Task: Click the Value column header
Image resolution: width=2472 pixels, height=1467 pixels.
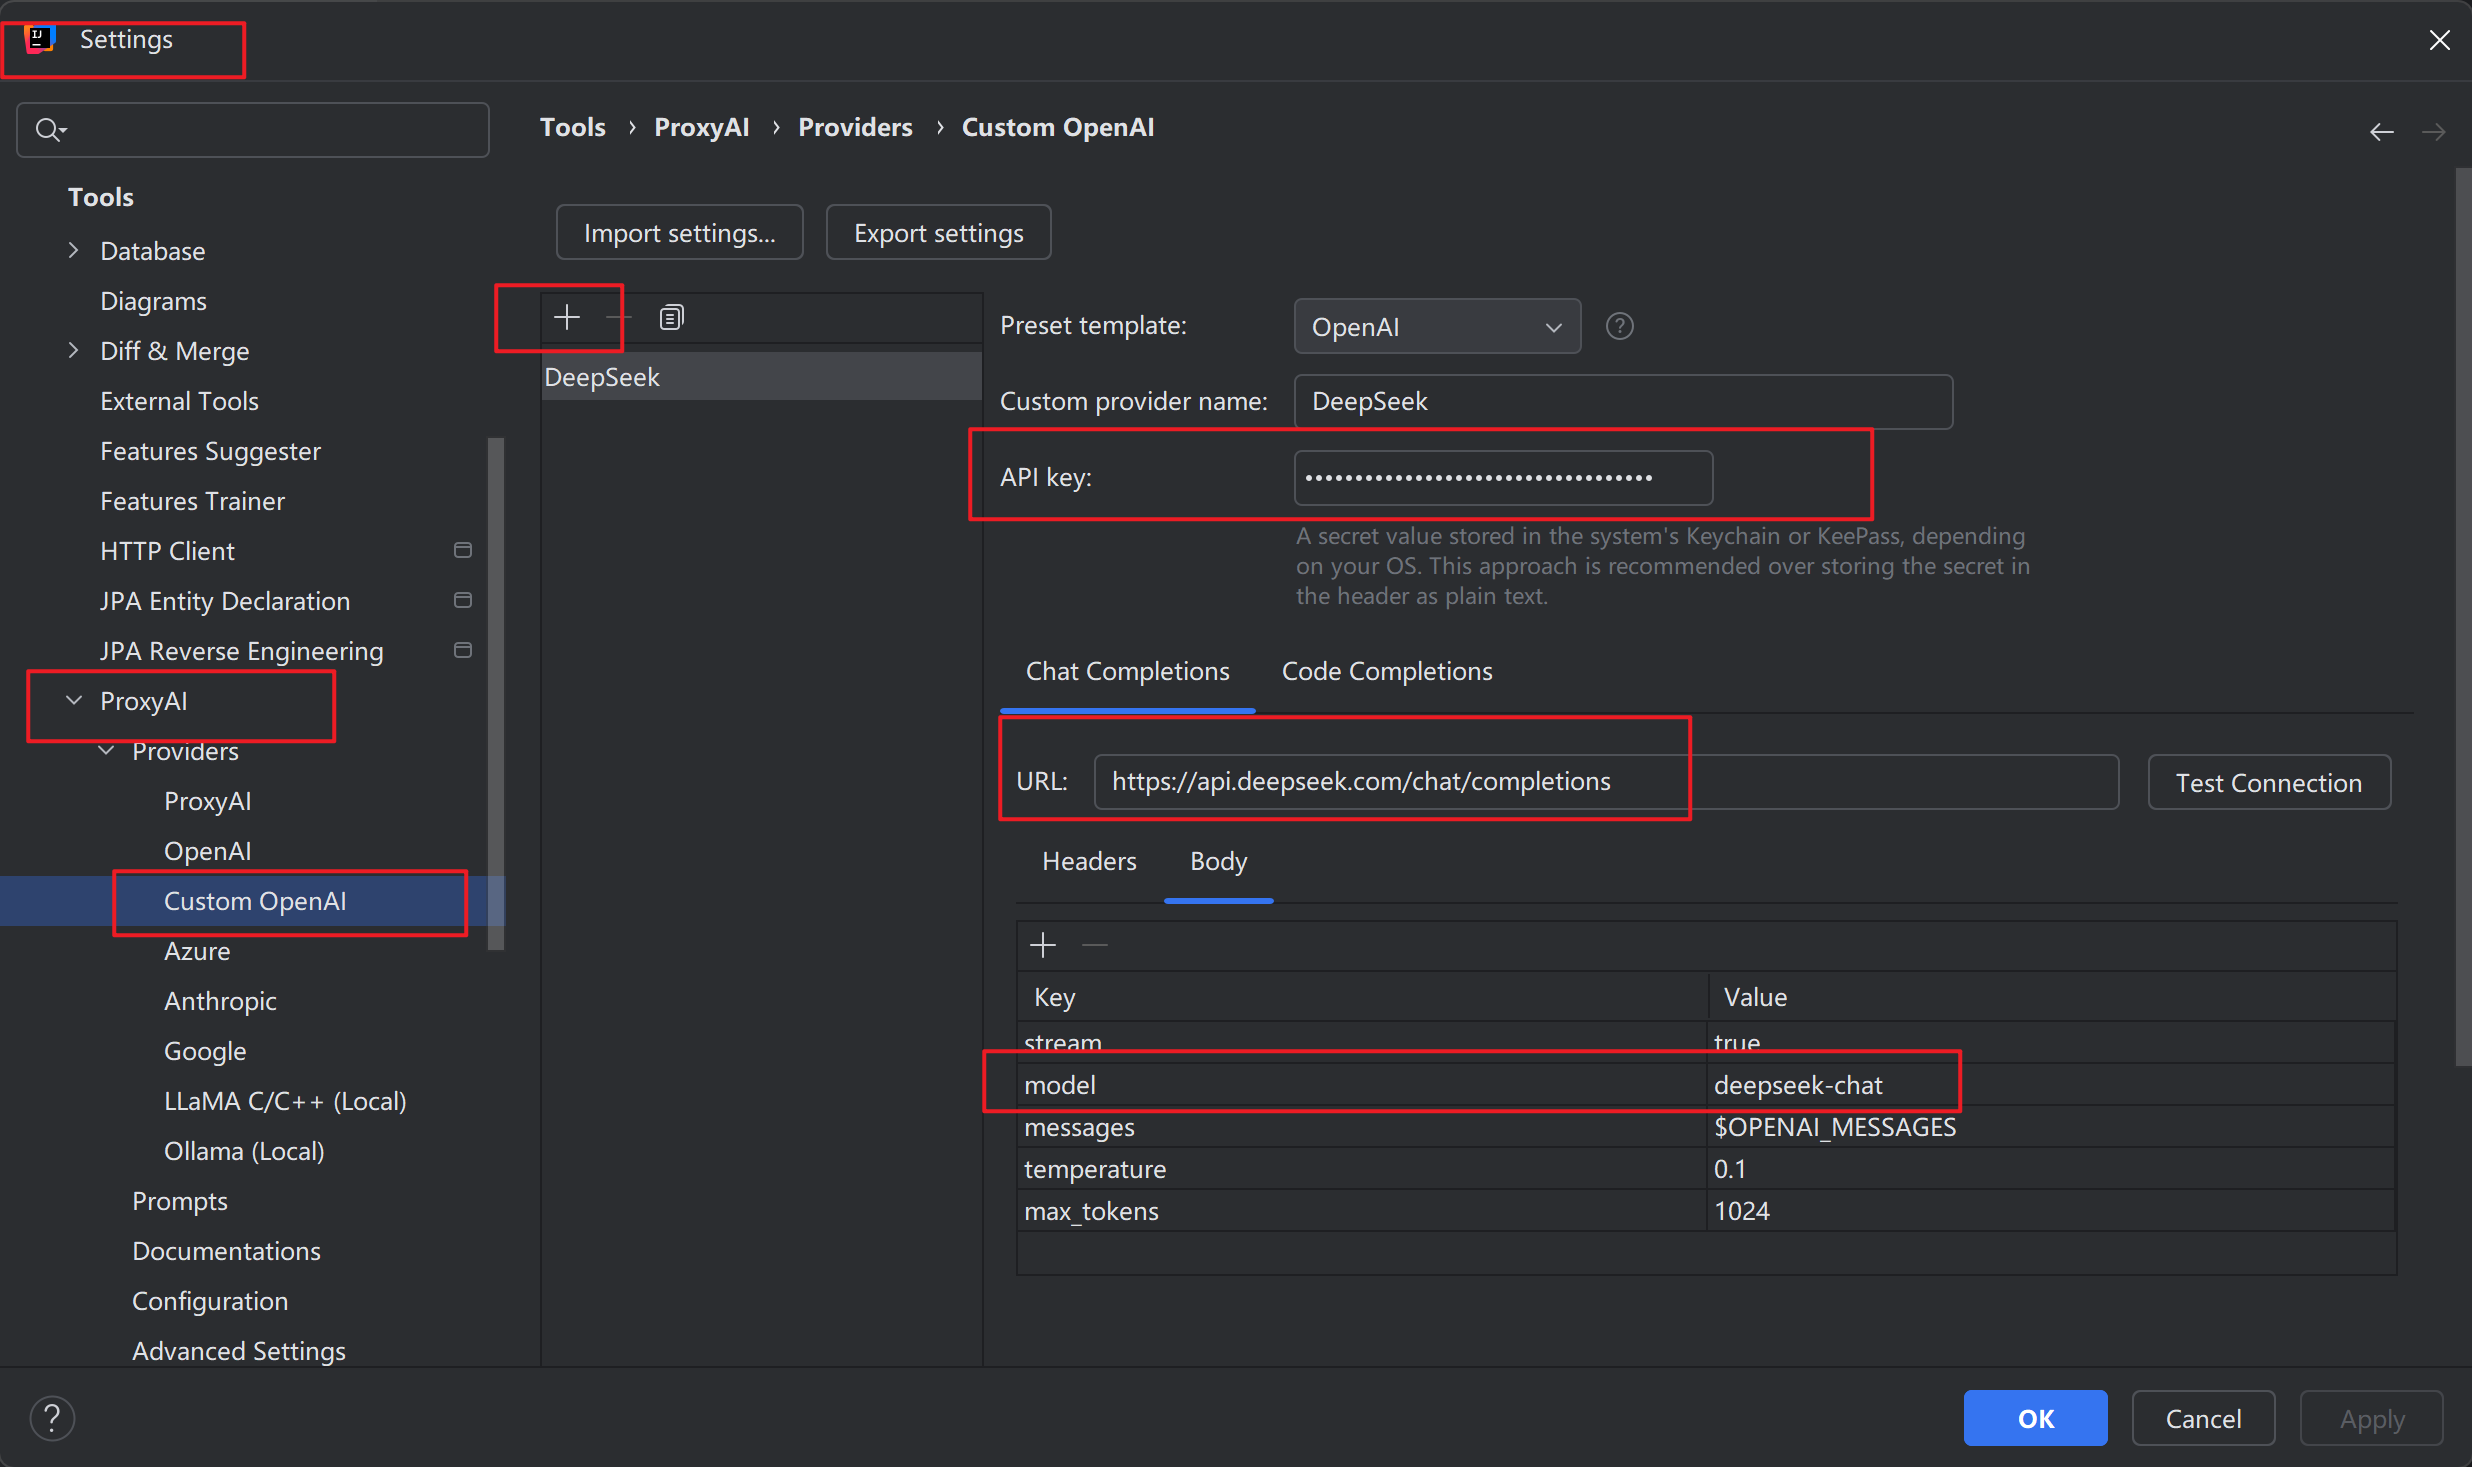Action: [2051, 997]
